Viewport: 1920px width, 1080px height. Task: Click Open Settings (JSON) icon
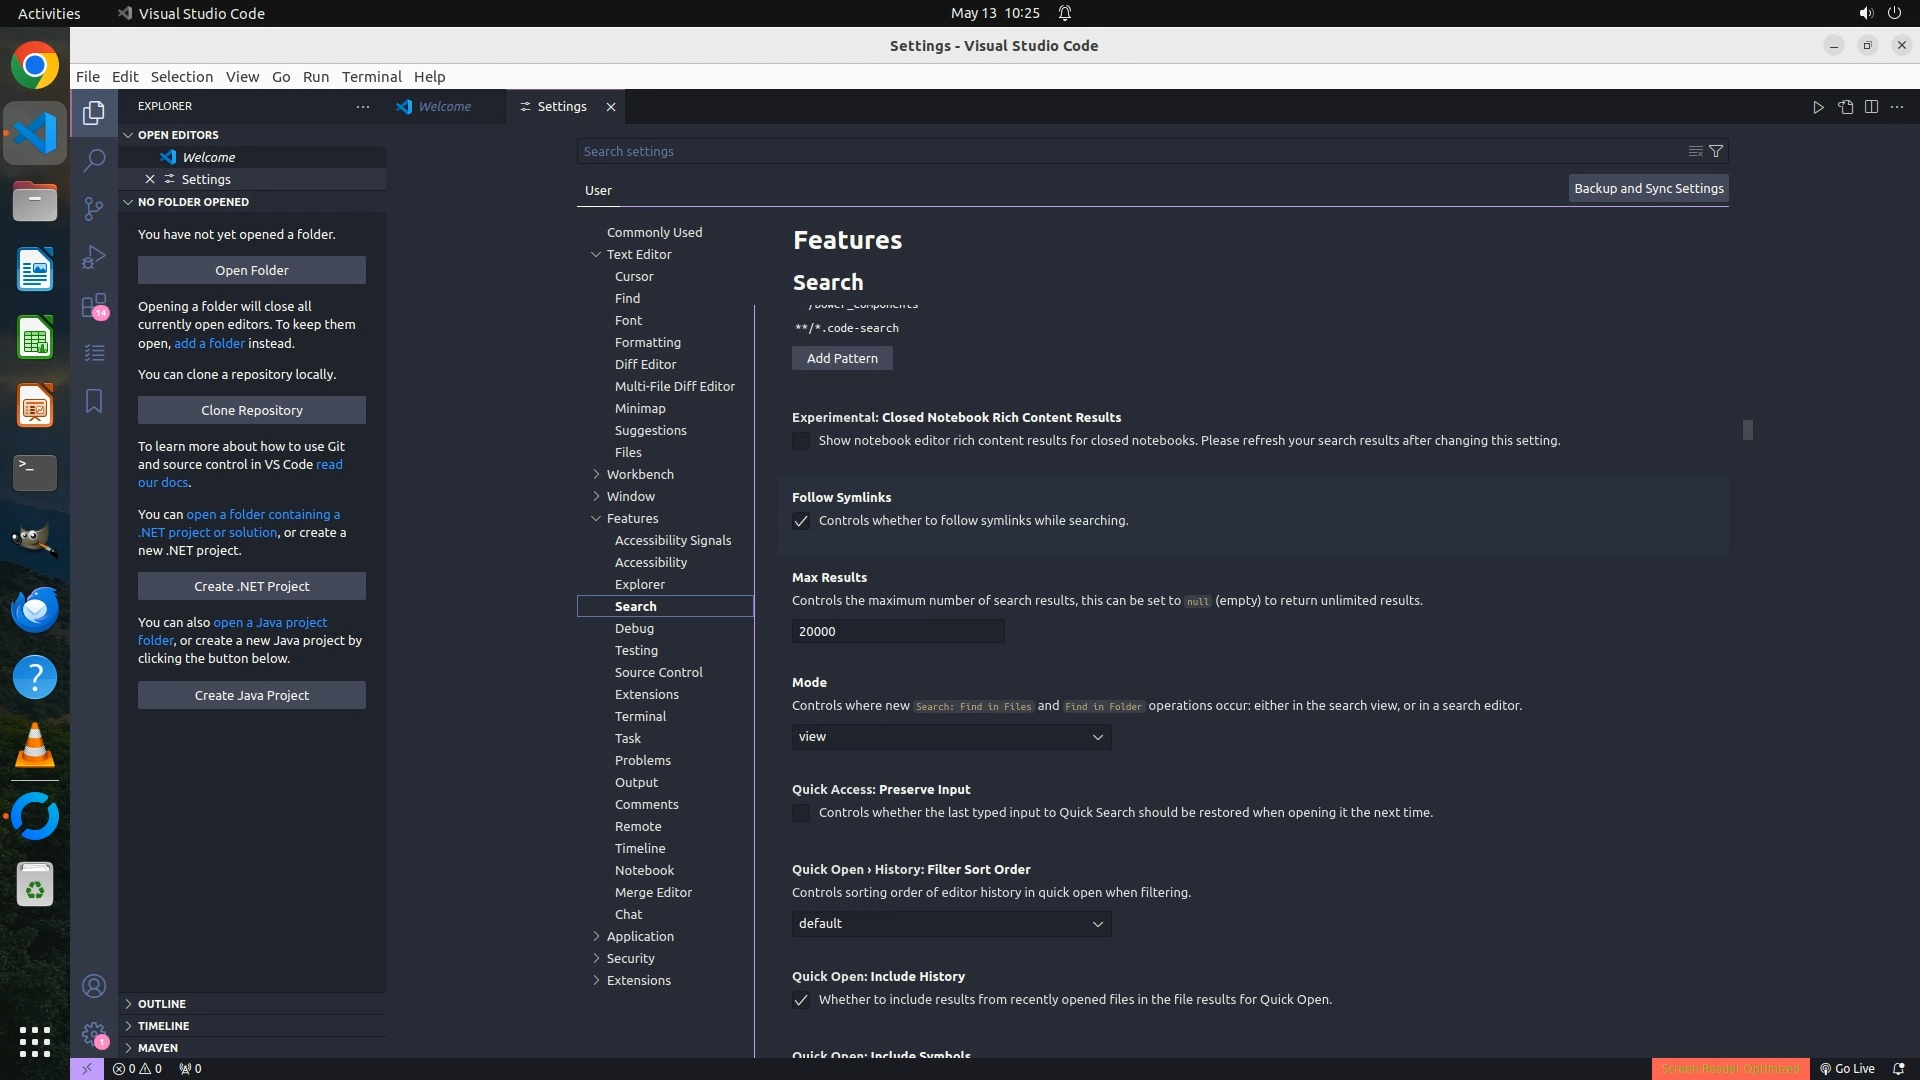tap(1845, 107)
